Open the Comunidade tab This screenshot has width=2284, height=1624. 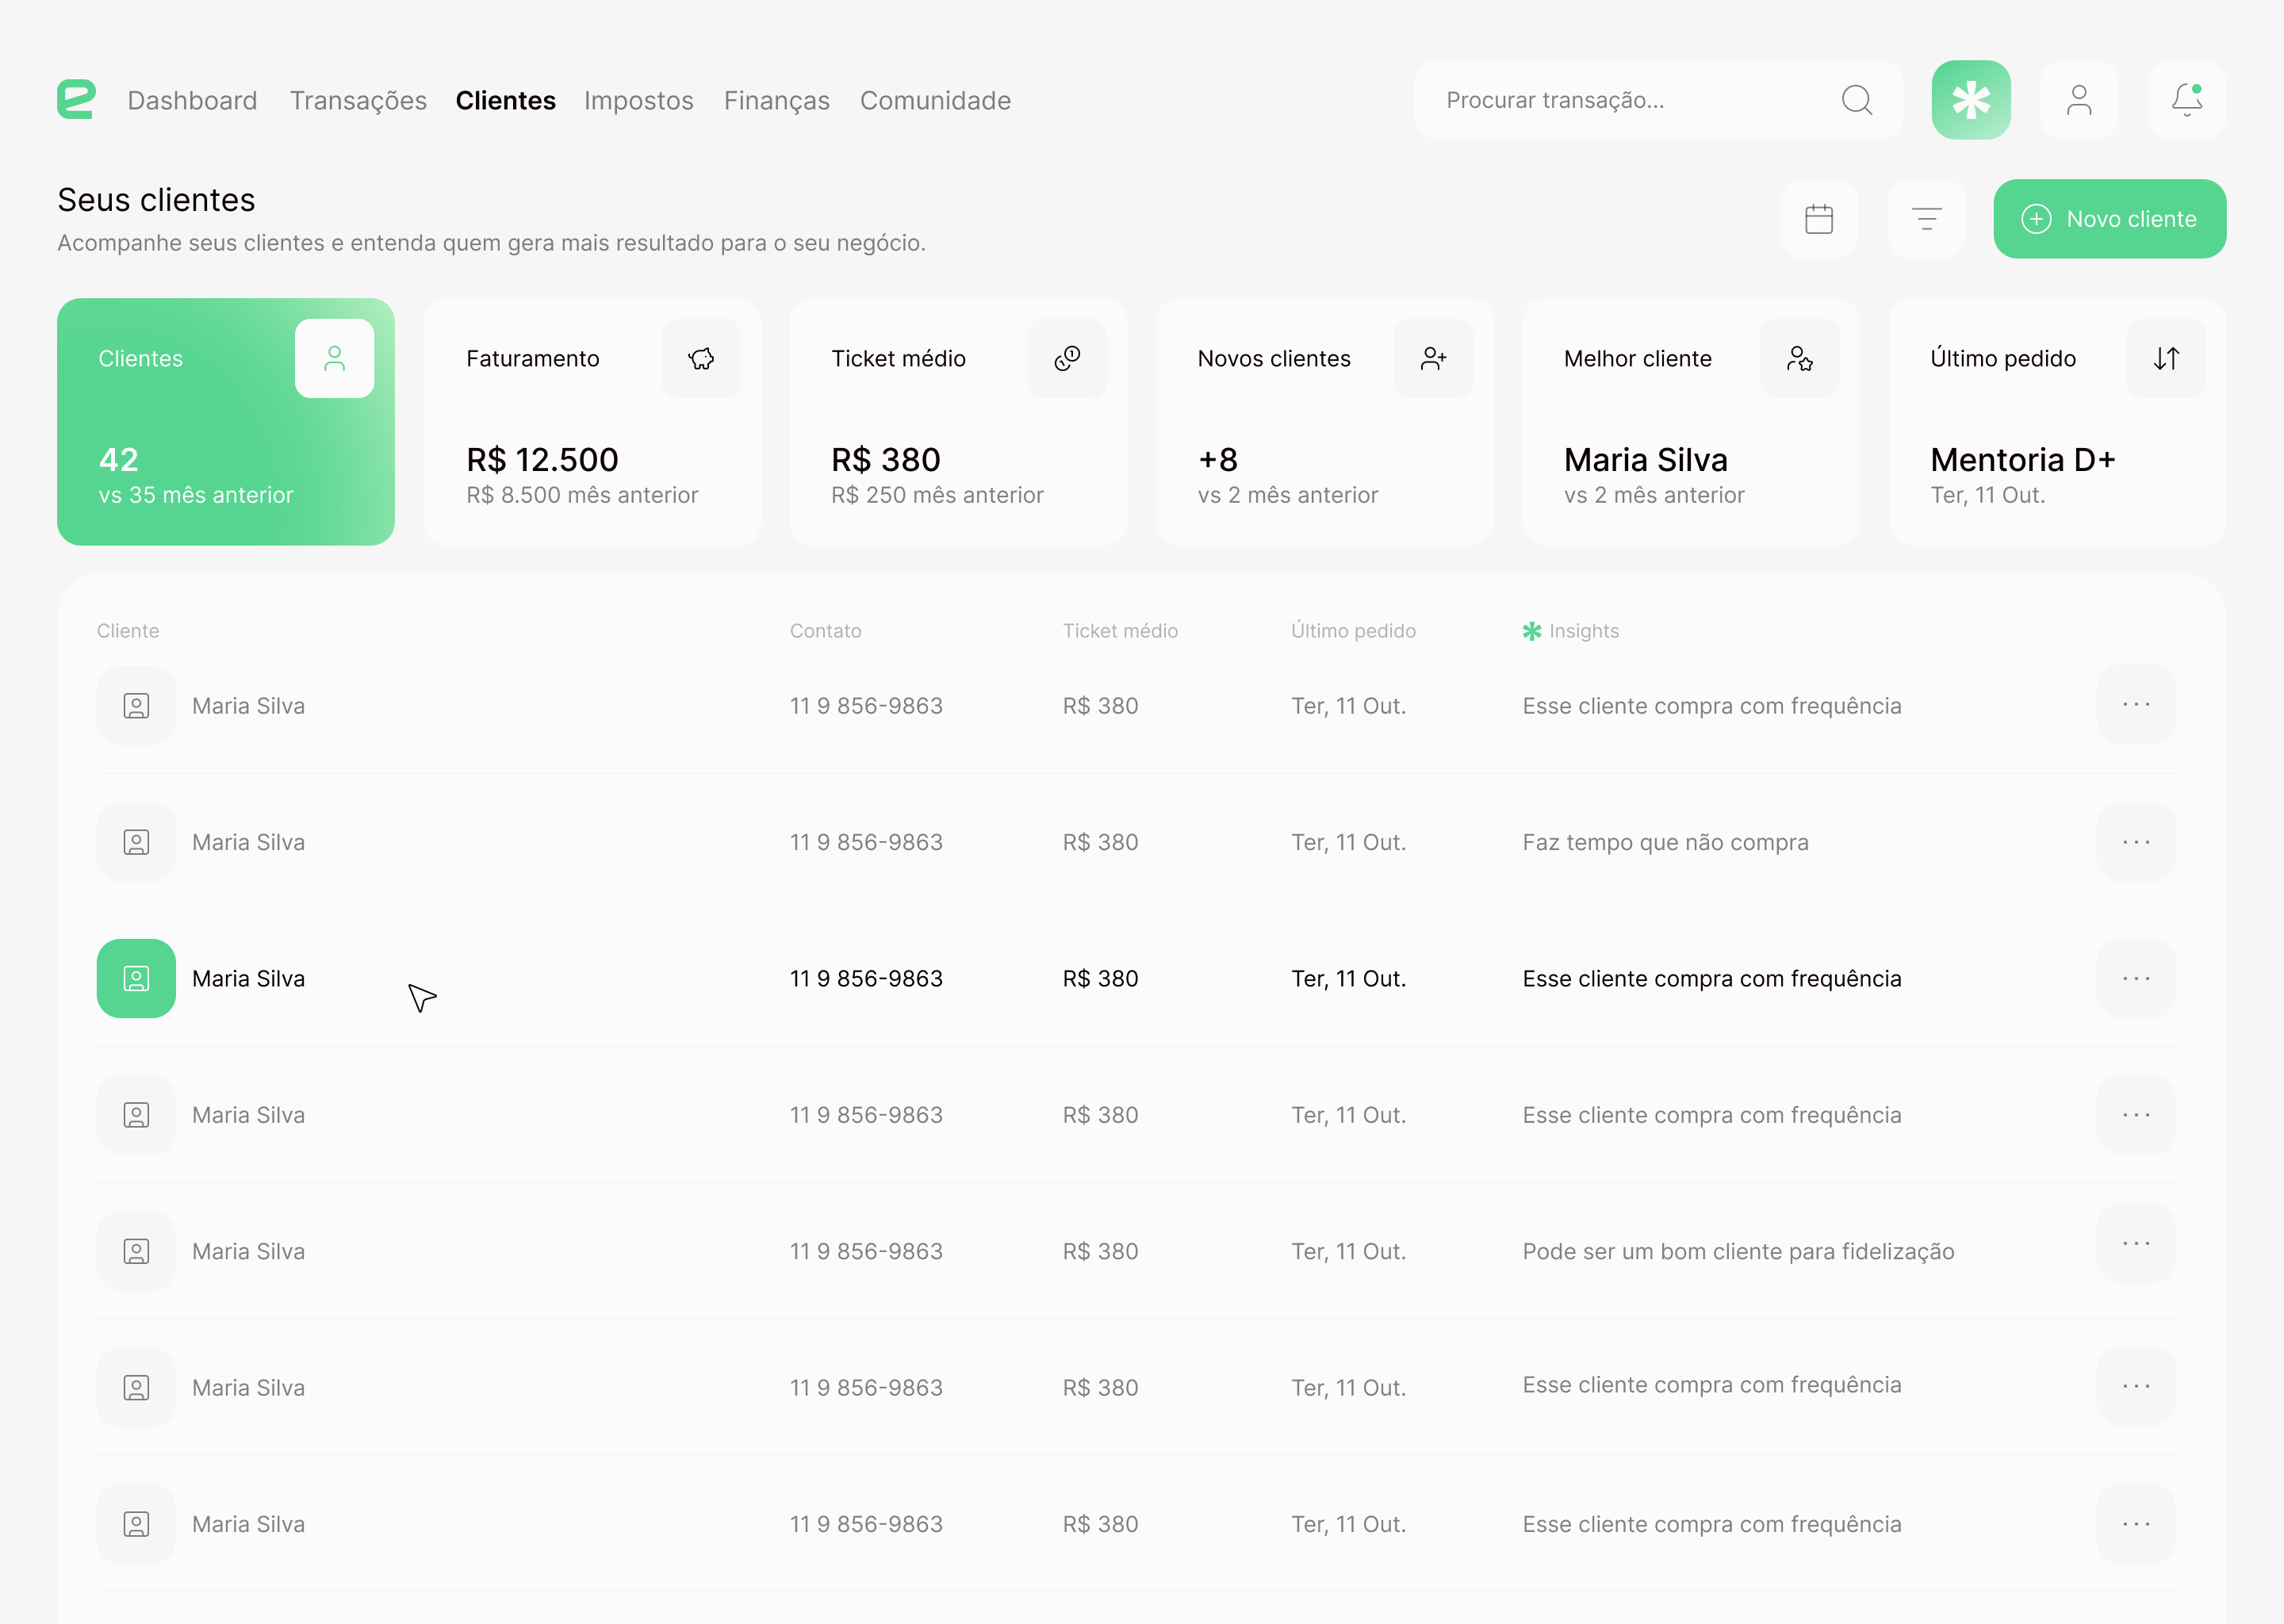coord(935,100)
